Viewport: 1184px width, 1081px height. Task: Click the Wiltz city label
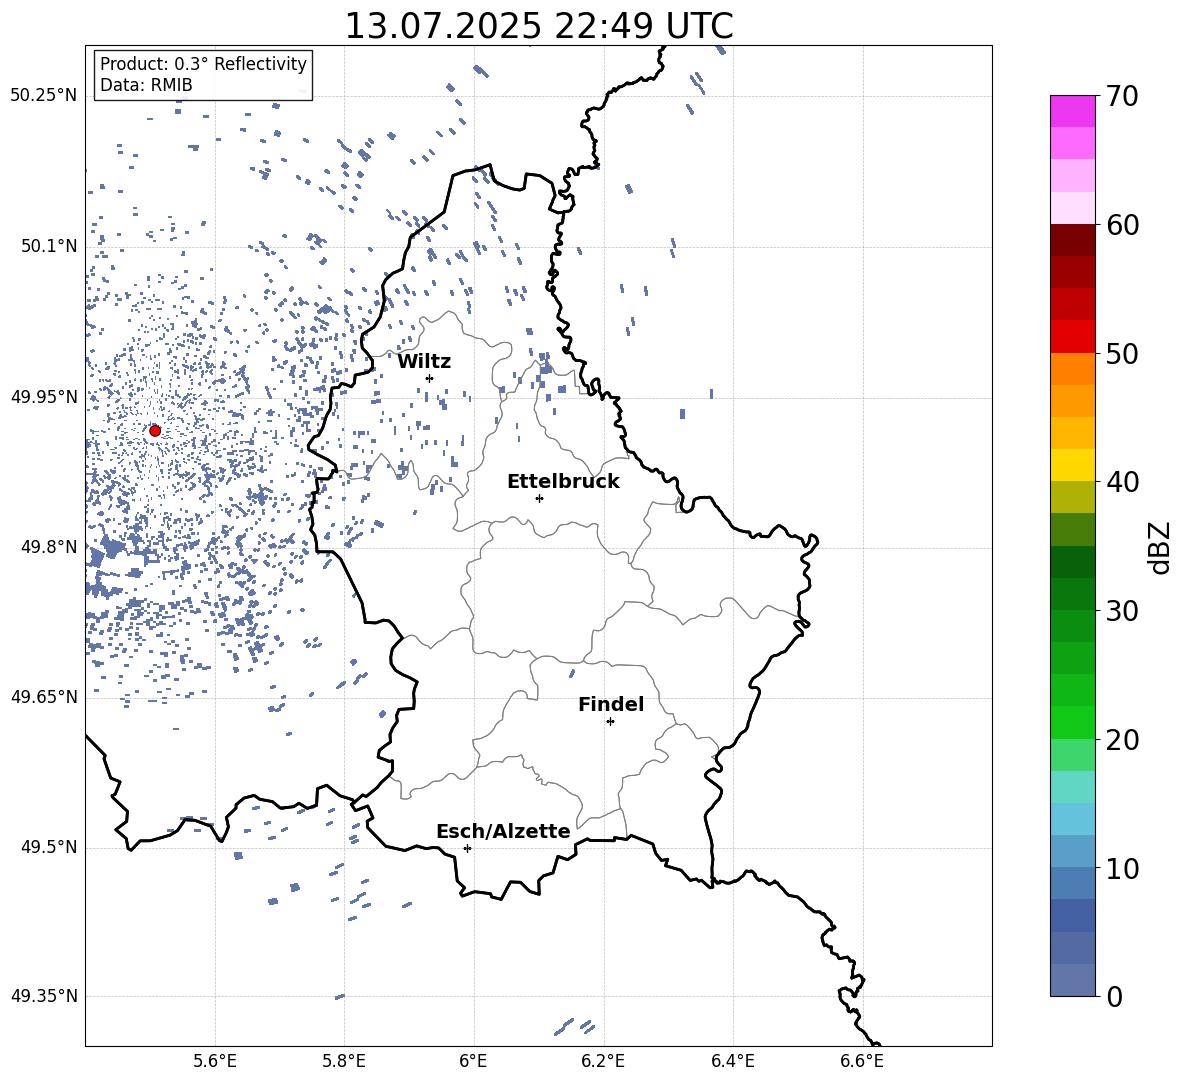[x=424, y=362]
